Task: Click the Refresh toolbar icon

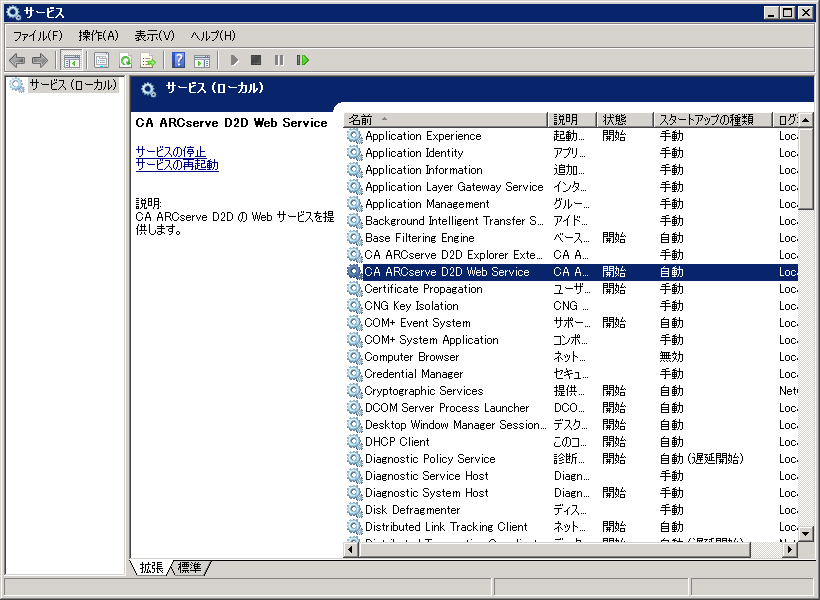Action: coord(125,60)
